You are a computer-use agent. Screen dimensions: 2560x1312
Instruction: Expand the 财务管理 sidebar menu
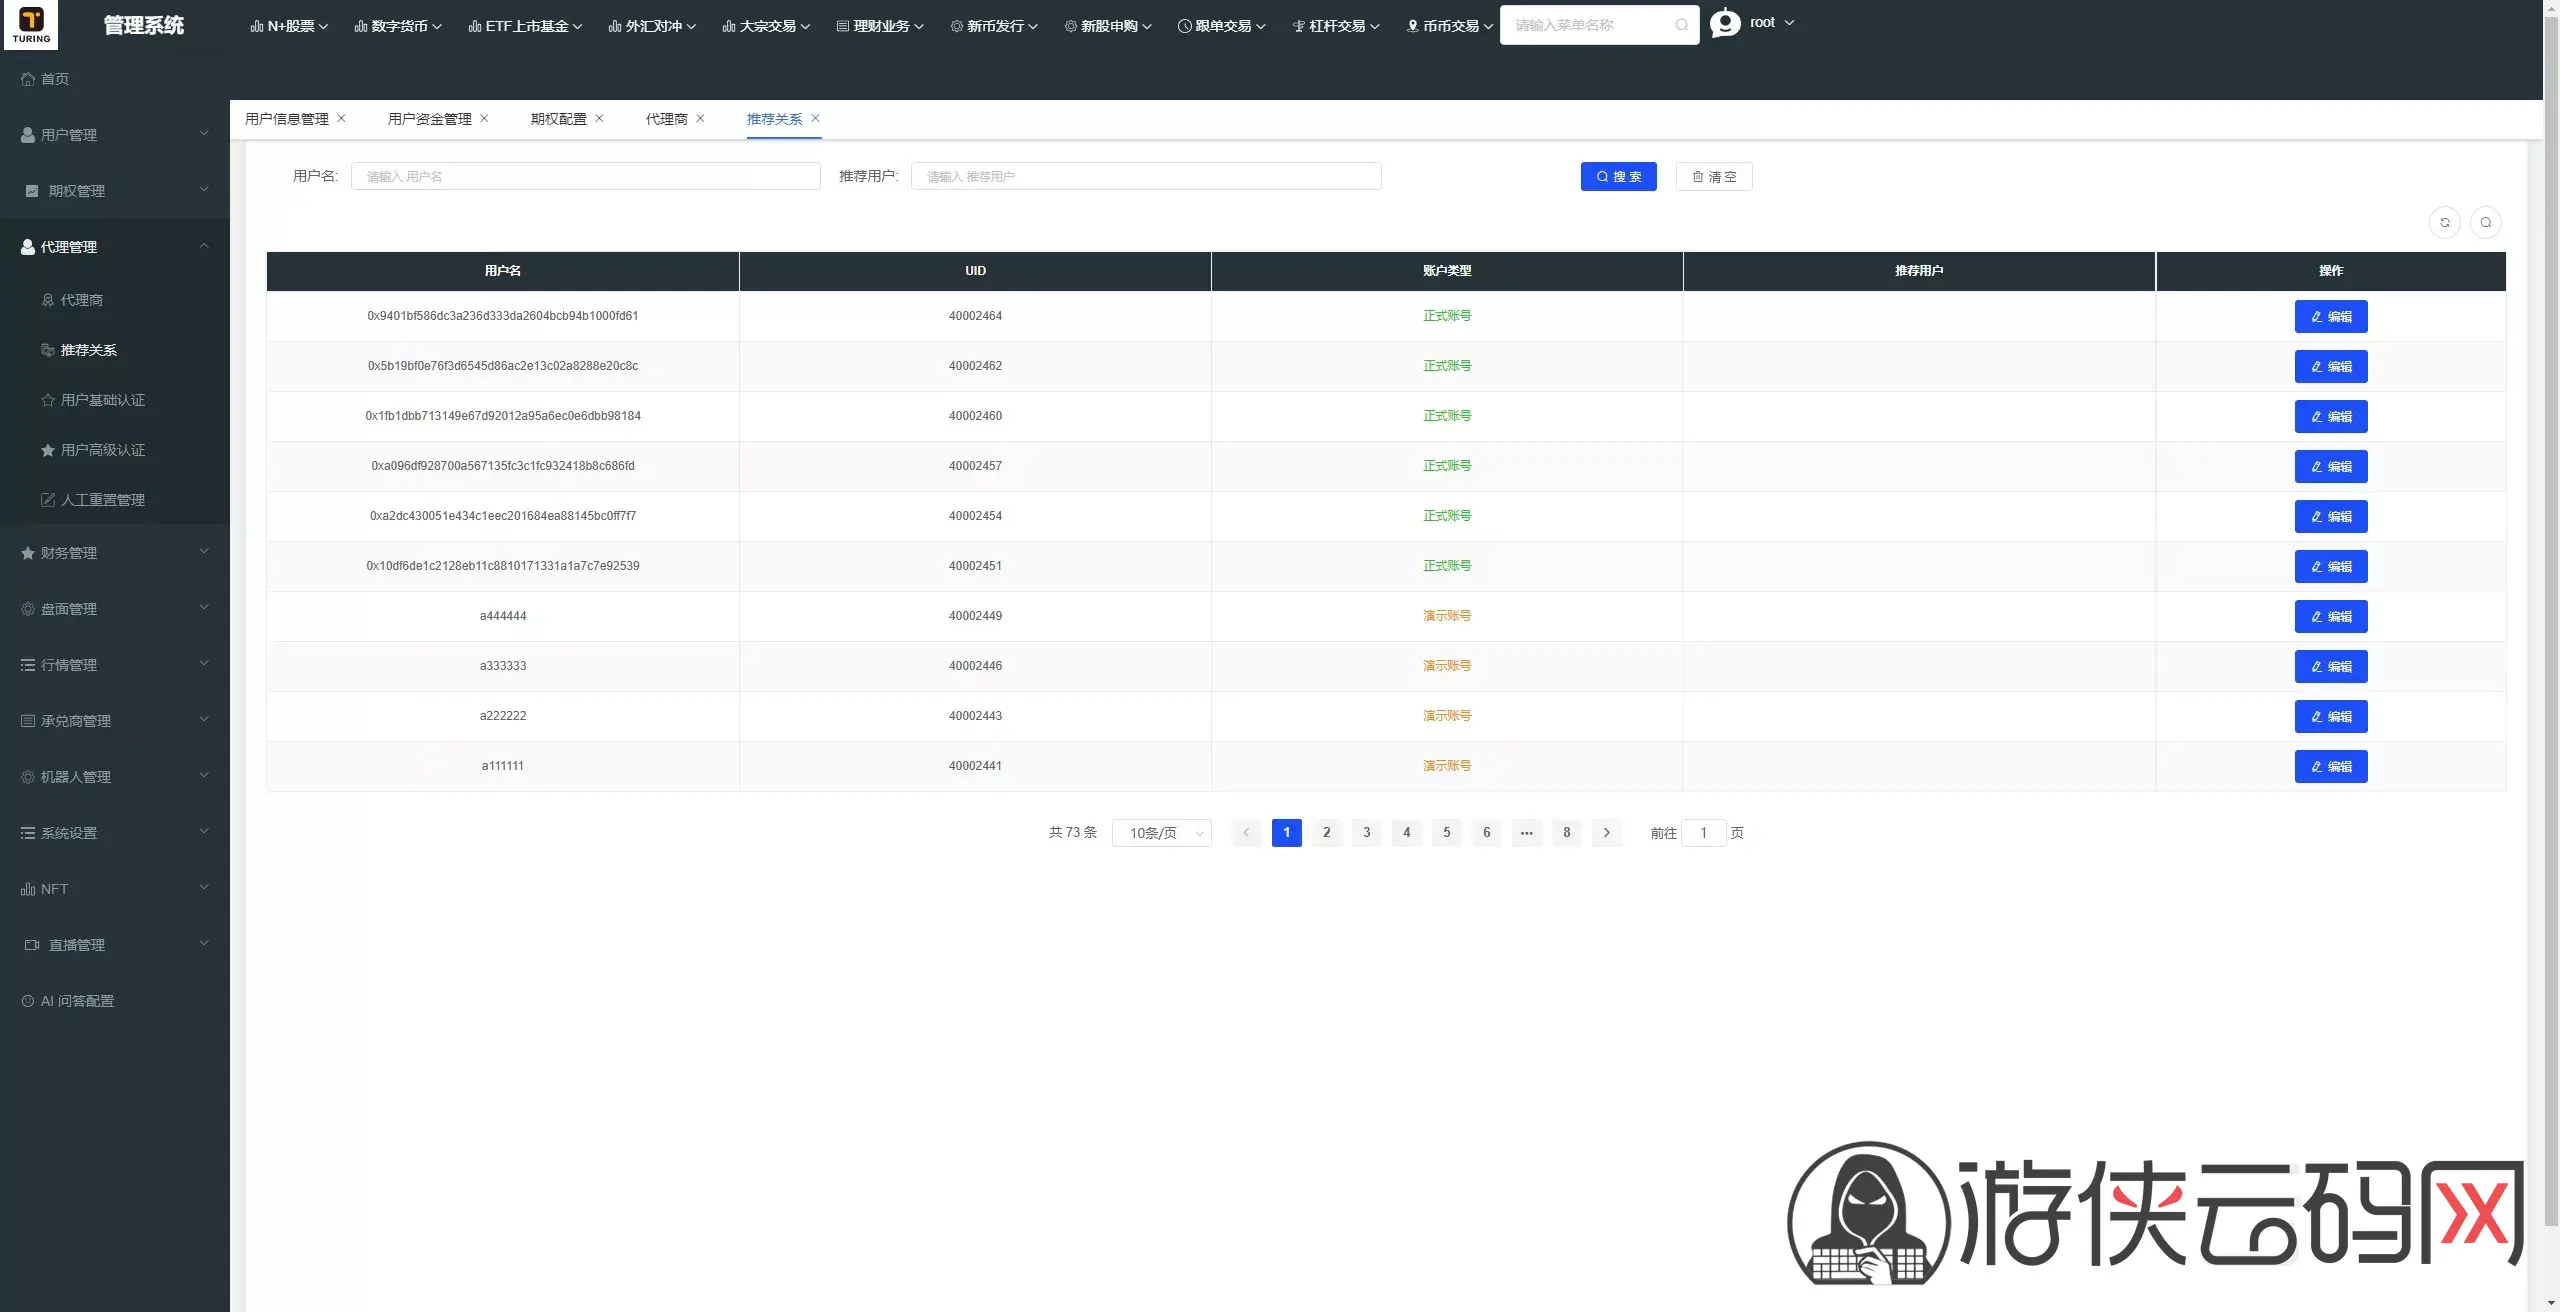click(115, 552)
